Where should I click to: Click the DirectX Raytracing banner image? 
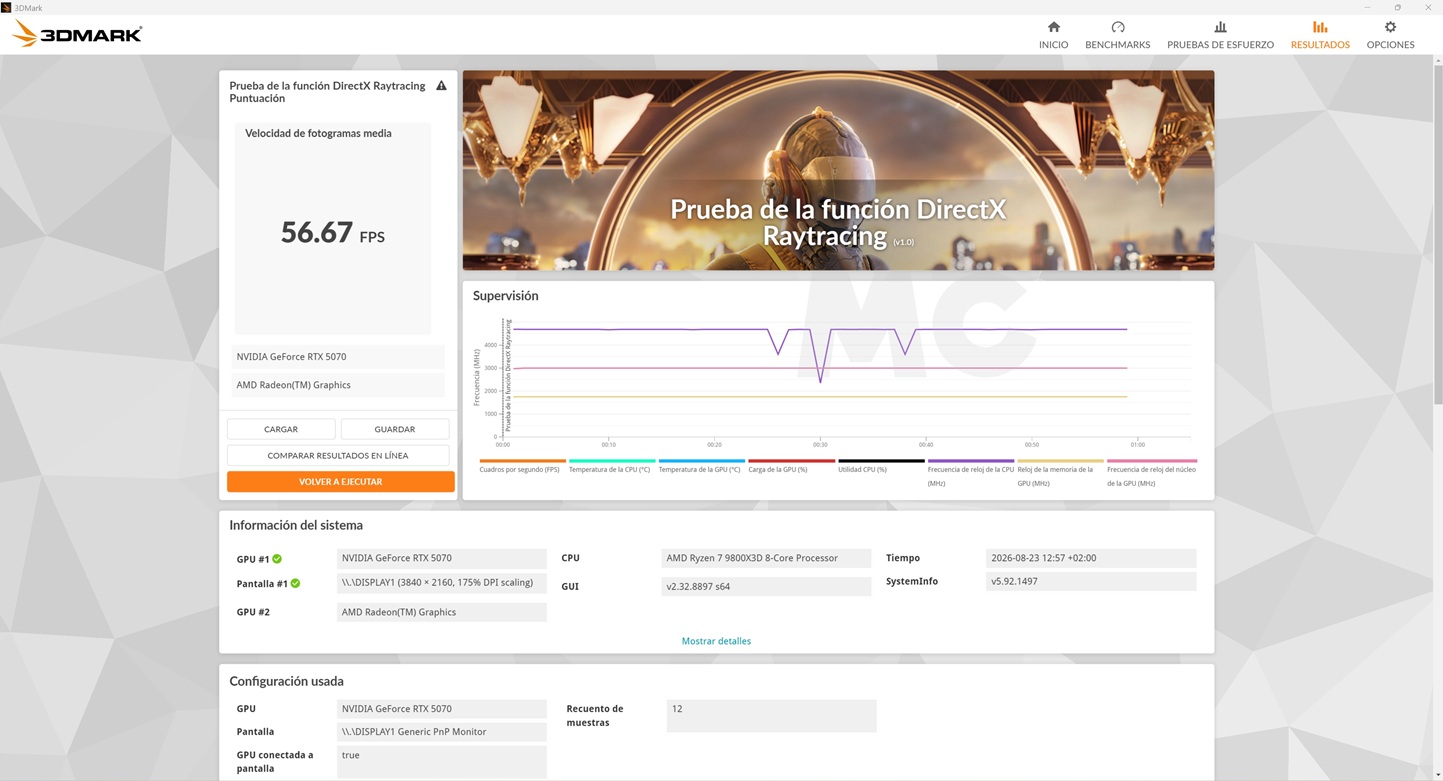tap(838, 170)
